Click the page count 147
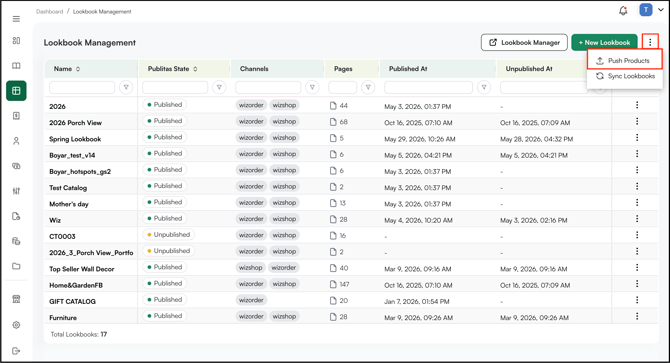This screenshot has width=670, height=363. tap(344, 284)
